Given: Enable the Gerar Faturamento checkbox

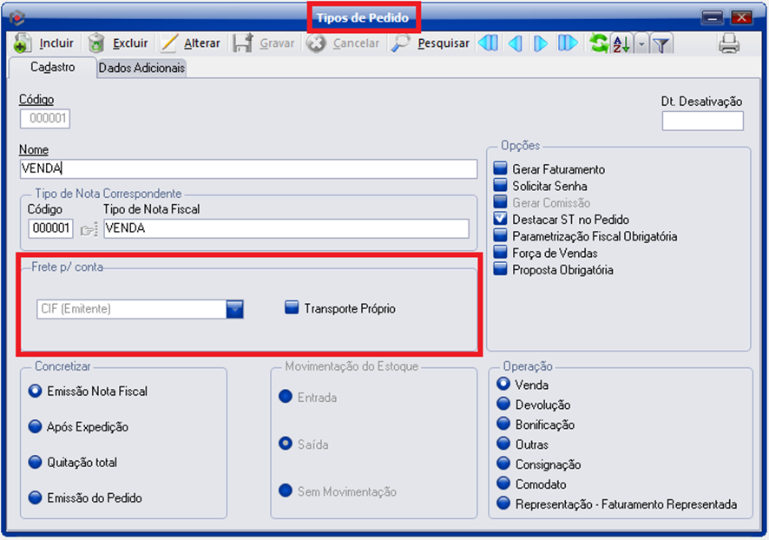Looking at the screenshot, I should (x=501, y=170).
